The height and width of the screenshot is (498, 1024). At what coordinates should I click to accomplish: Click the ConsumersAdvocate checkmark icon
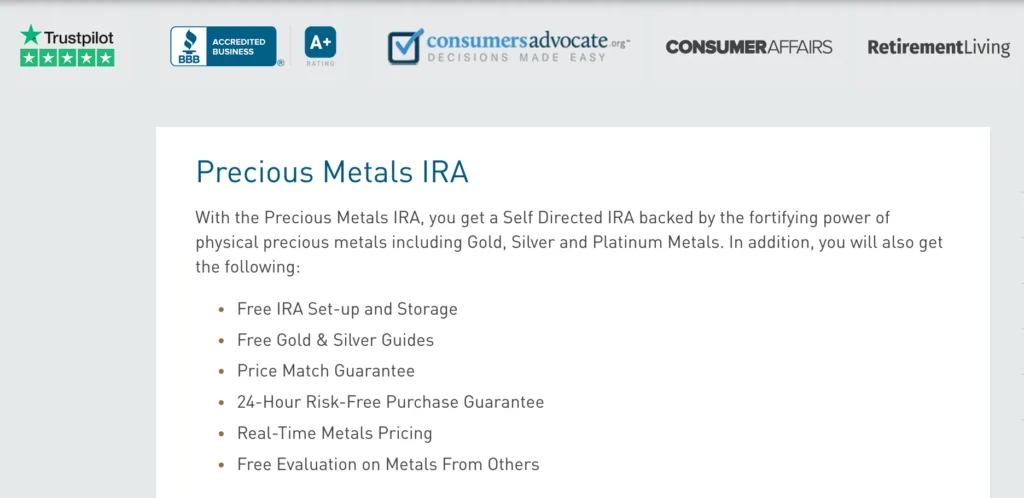(x=406, y=46)
